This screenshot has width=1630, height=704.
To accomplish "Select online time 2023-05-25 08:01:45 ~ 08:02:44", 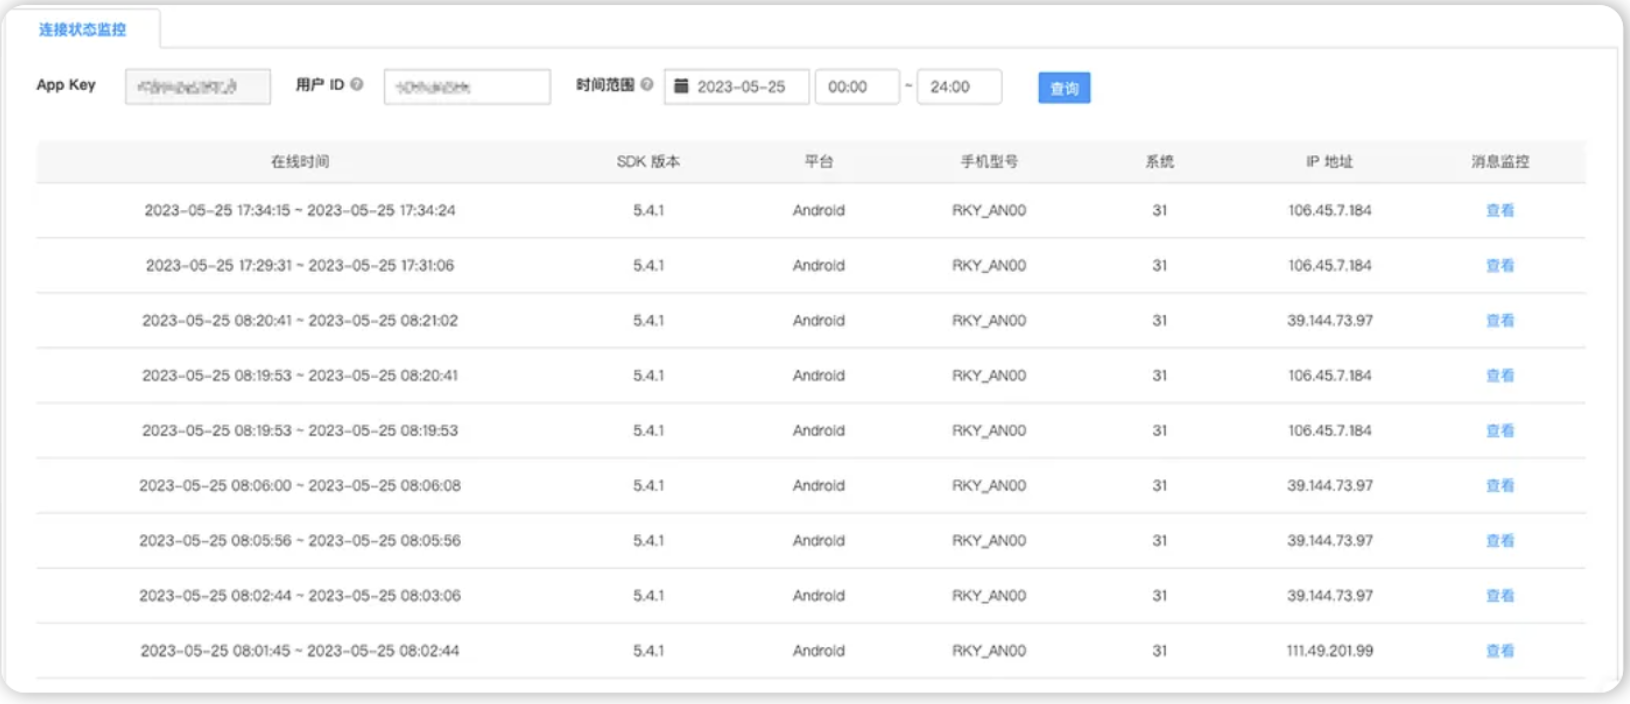I will point(300,650).
